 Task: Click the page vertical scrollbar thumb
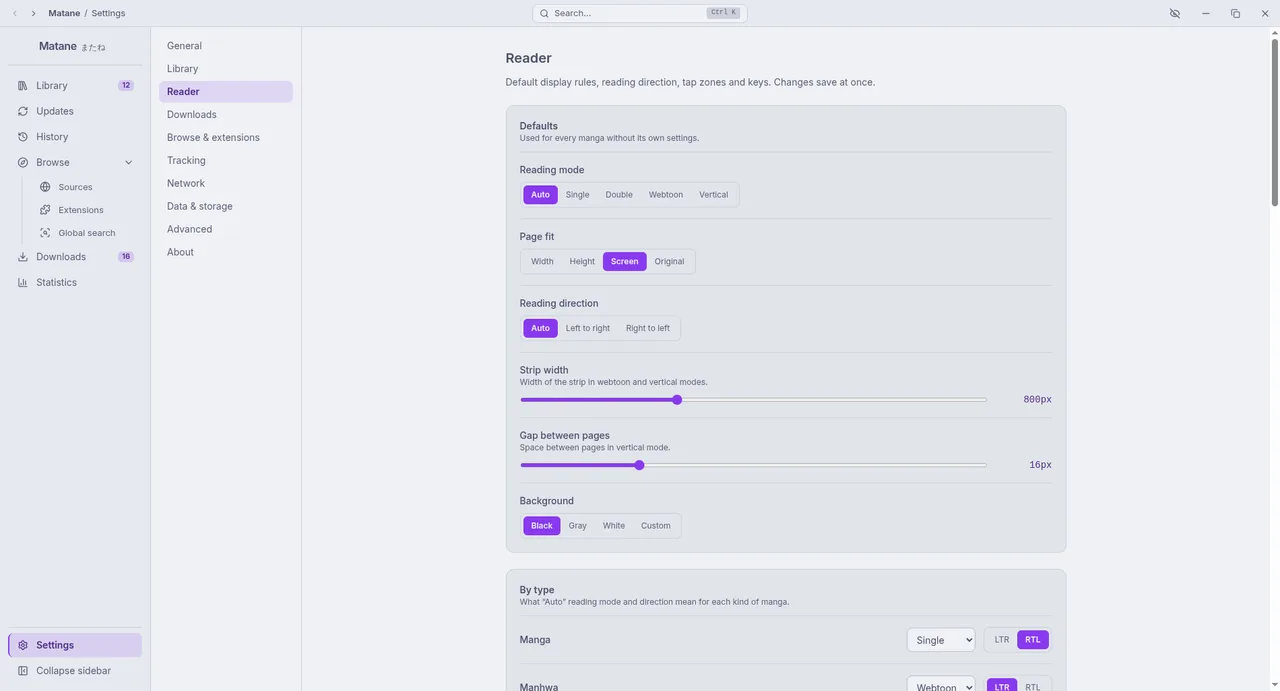click(1275, 122)
